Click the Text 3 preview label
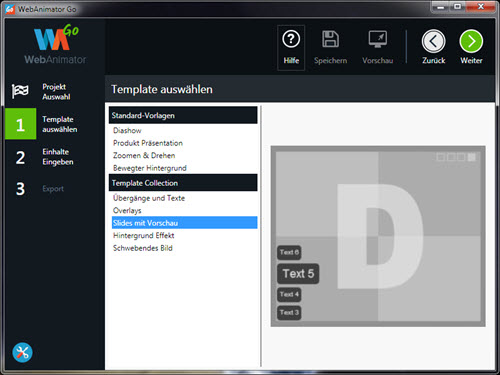The width and height of the screenshot is (500, 375). point(289,313)
